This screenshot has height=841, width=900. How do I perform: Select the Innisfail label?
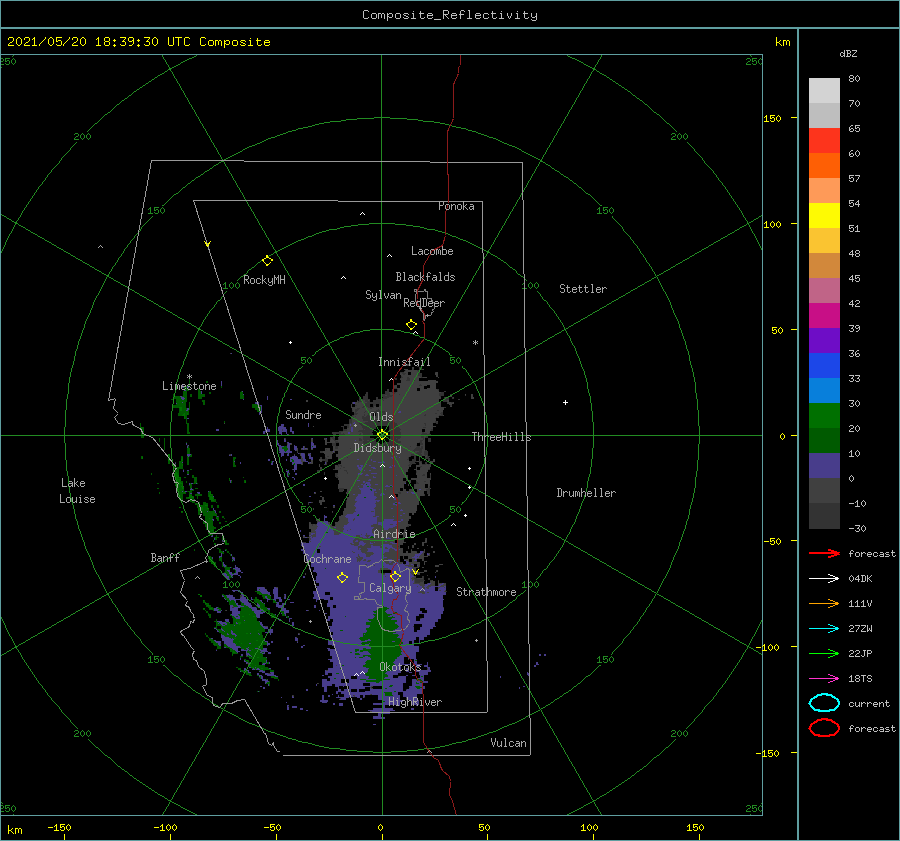pyautogui.click(x=404, y=362)
